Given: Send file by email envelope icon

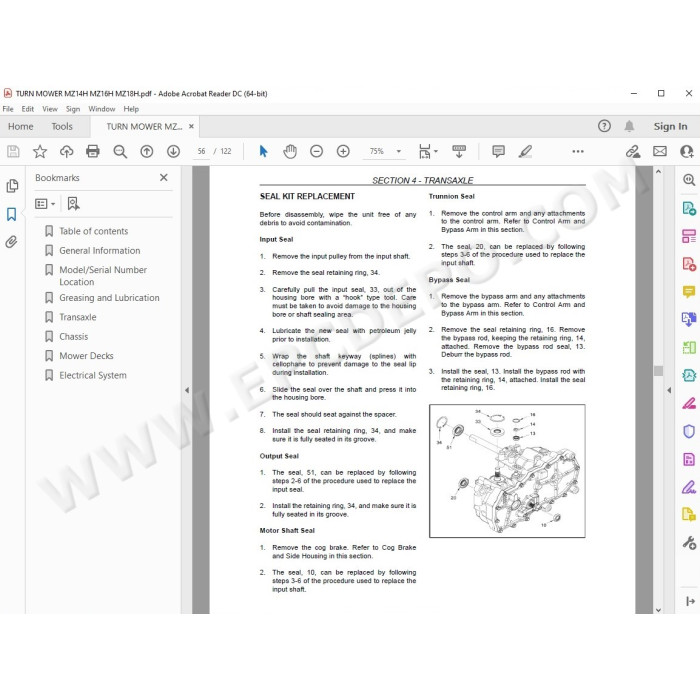Looking at the screenshot, I should pyautogui.click(x=660, y=152).
